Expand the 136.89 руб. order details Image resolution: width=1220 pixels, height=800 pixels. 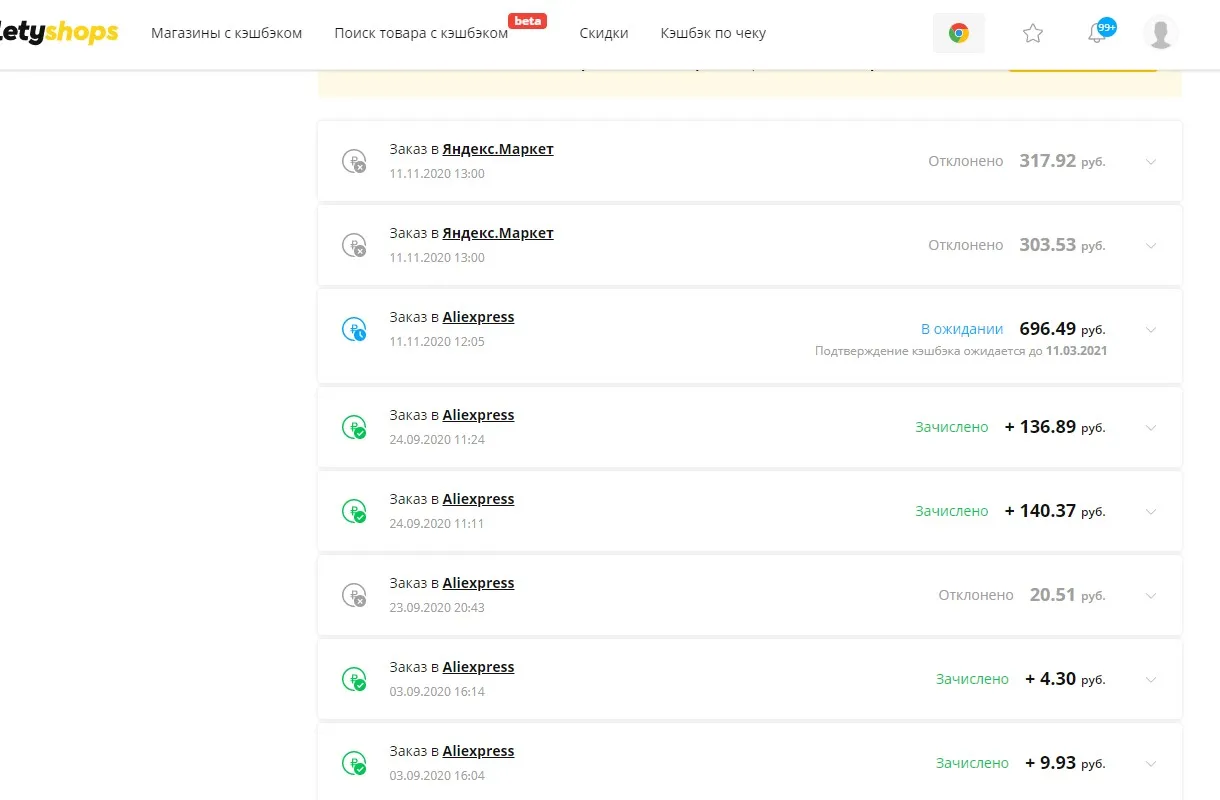[1150, 428]
